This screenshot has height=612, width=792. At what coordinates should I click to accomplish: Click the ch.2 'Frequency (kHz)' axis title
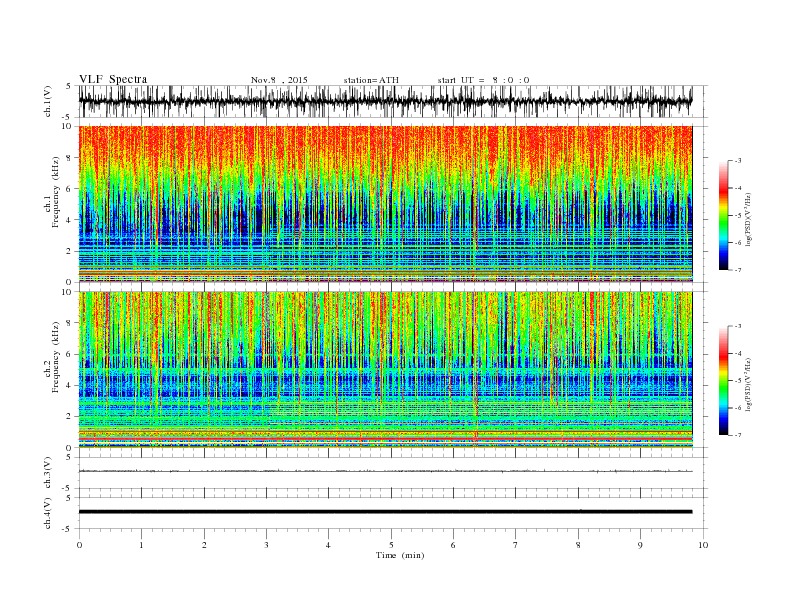pyautogui.click(x=56, y=358)
